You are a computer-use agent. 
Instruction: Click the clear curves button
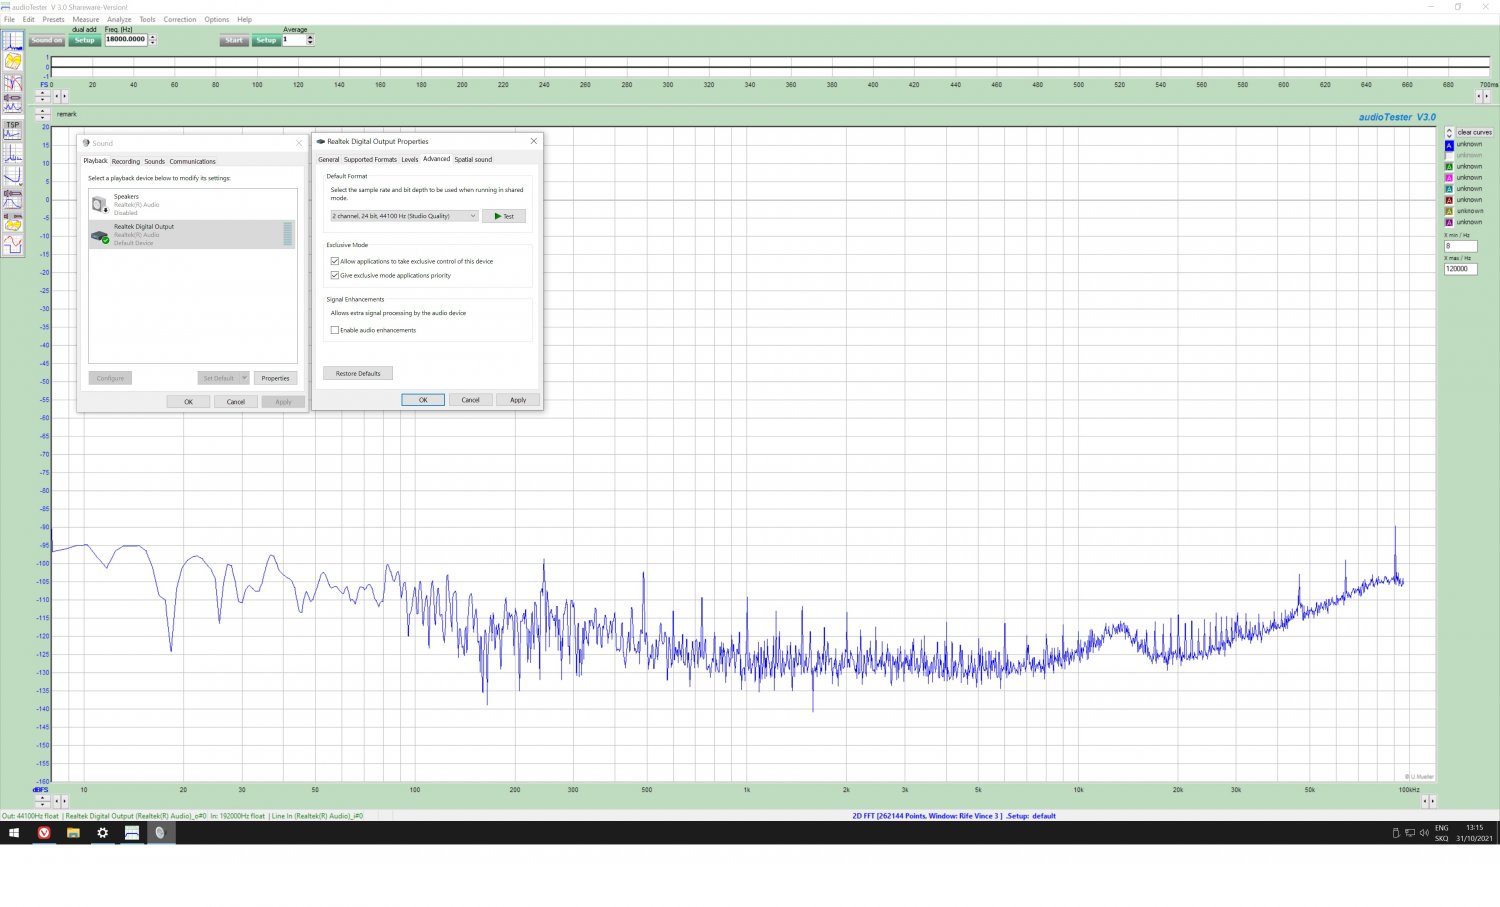(1474, 132)
